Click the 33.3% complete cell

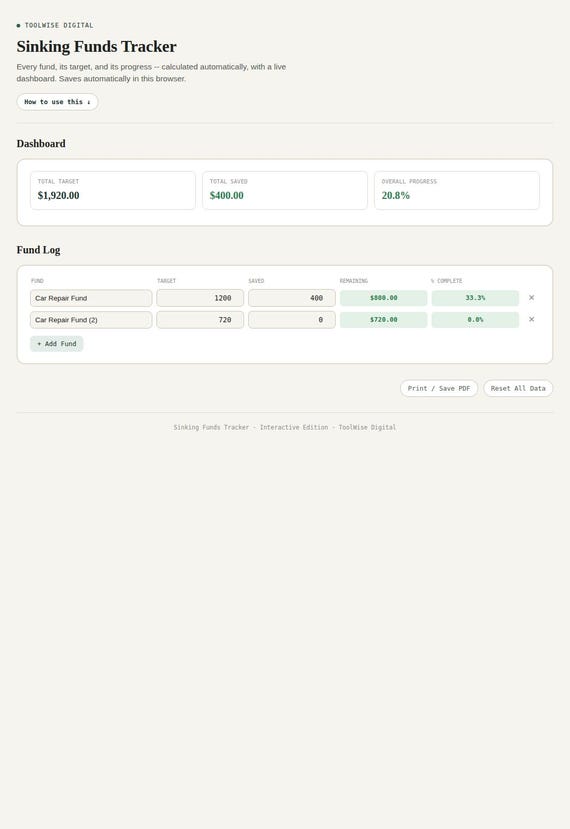pos(475,298)
